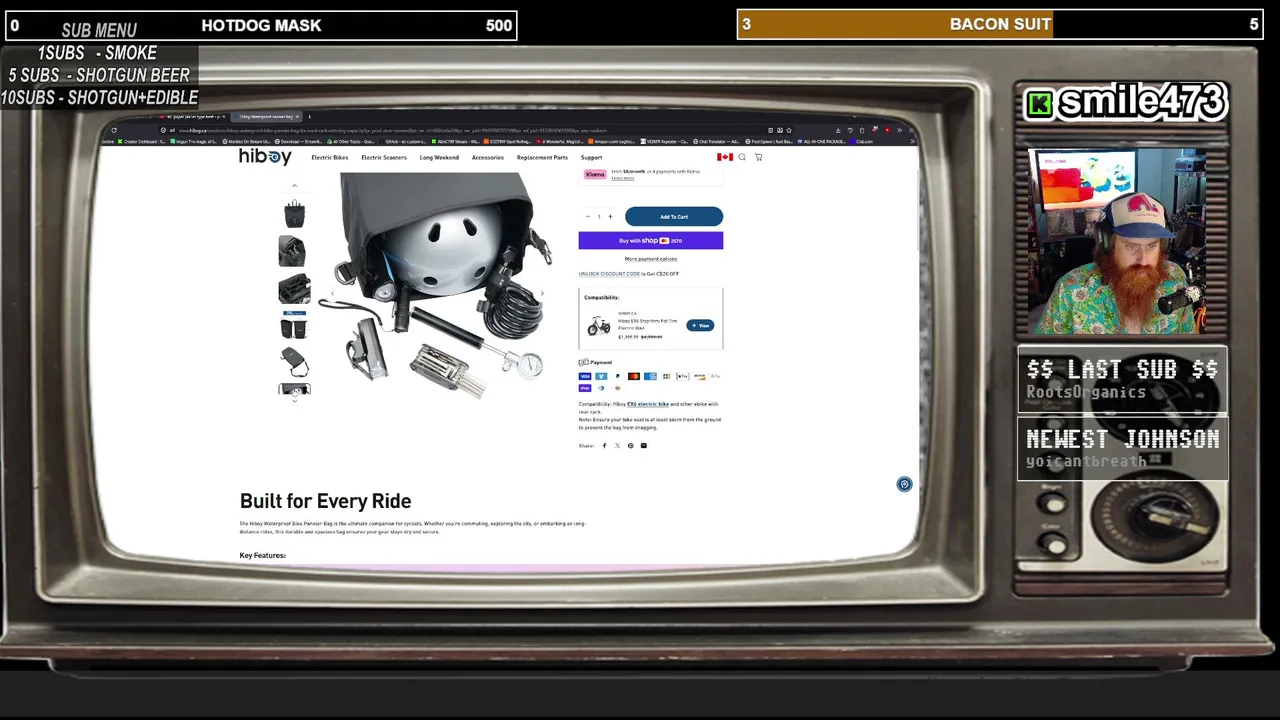Decrease quantity with minus button
1280x720 pixels.
[x=588, y=217]
